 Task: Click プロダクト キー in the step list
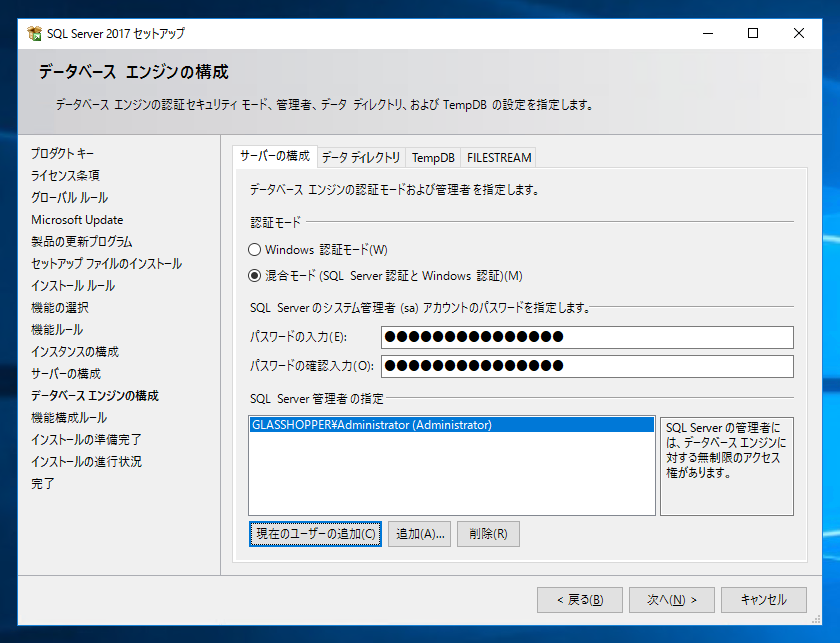tap(62, 154)
